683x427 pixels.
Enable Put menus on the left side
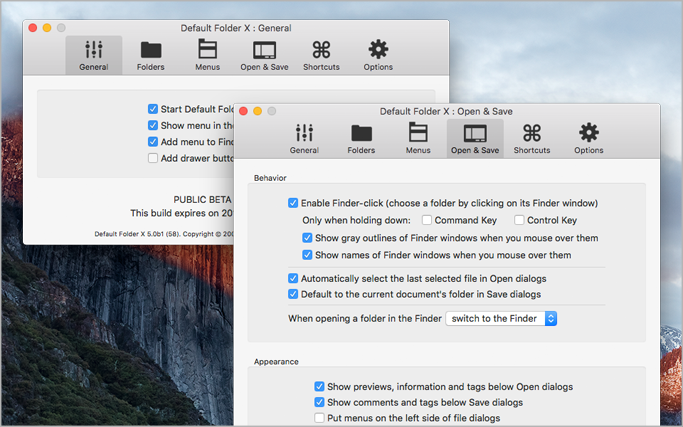(319, 418)
